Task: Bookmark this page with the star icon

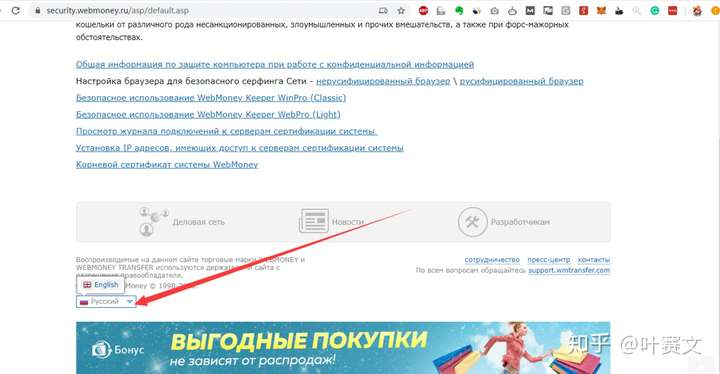Action: 401,10
